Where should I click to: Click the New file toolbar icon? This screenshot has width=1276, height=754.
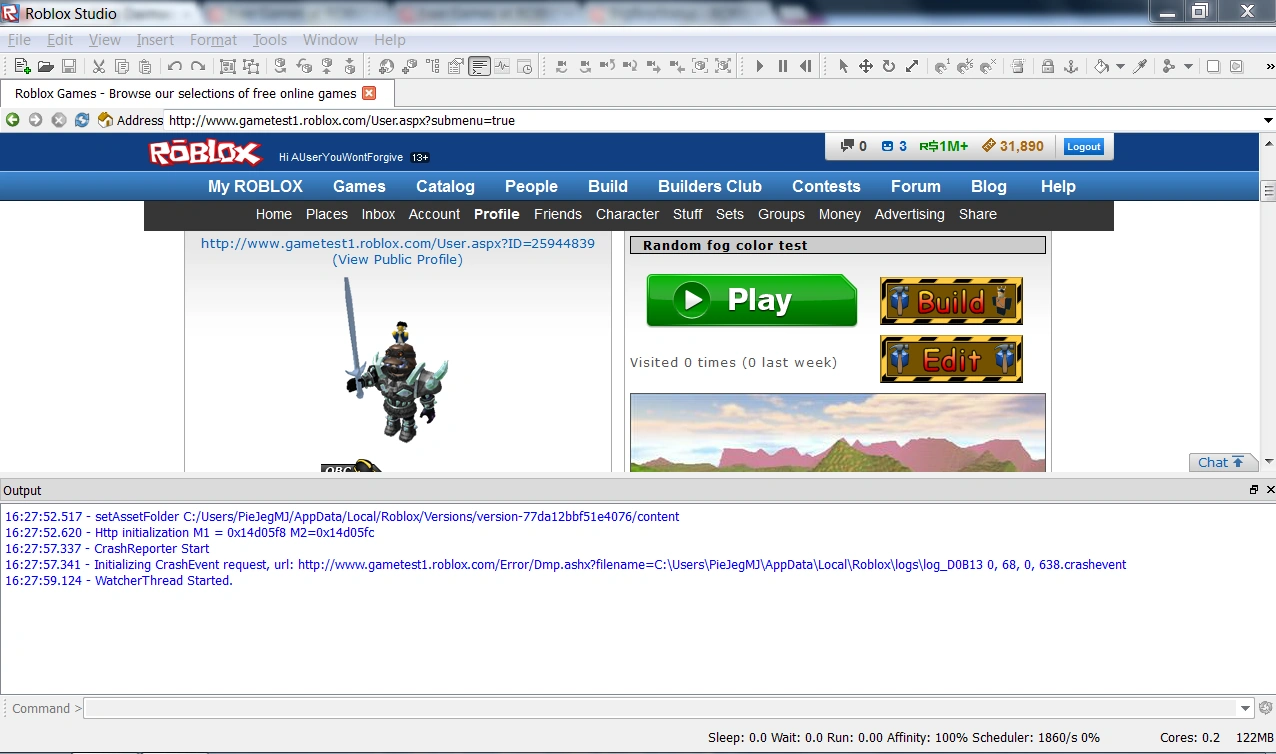pos(22,66)
